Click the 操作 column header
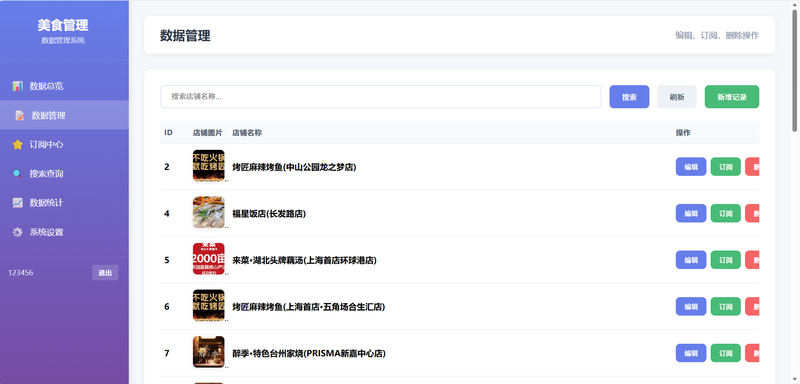Image resolution: width=800 pixels, height=384 pixels. point(683,133)
